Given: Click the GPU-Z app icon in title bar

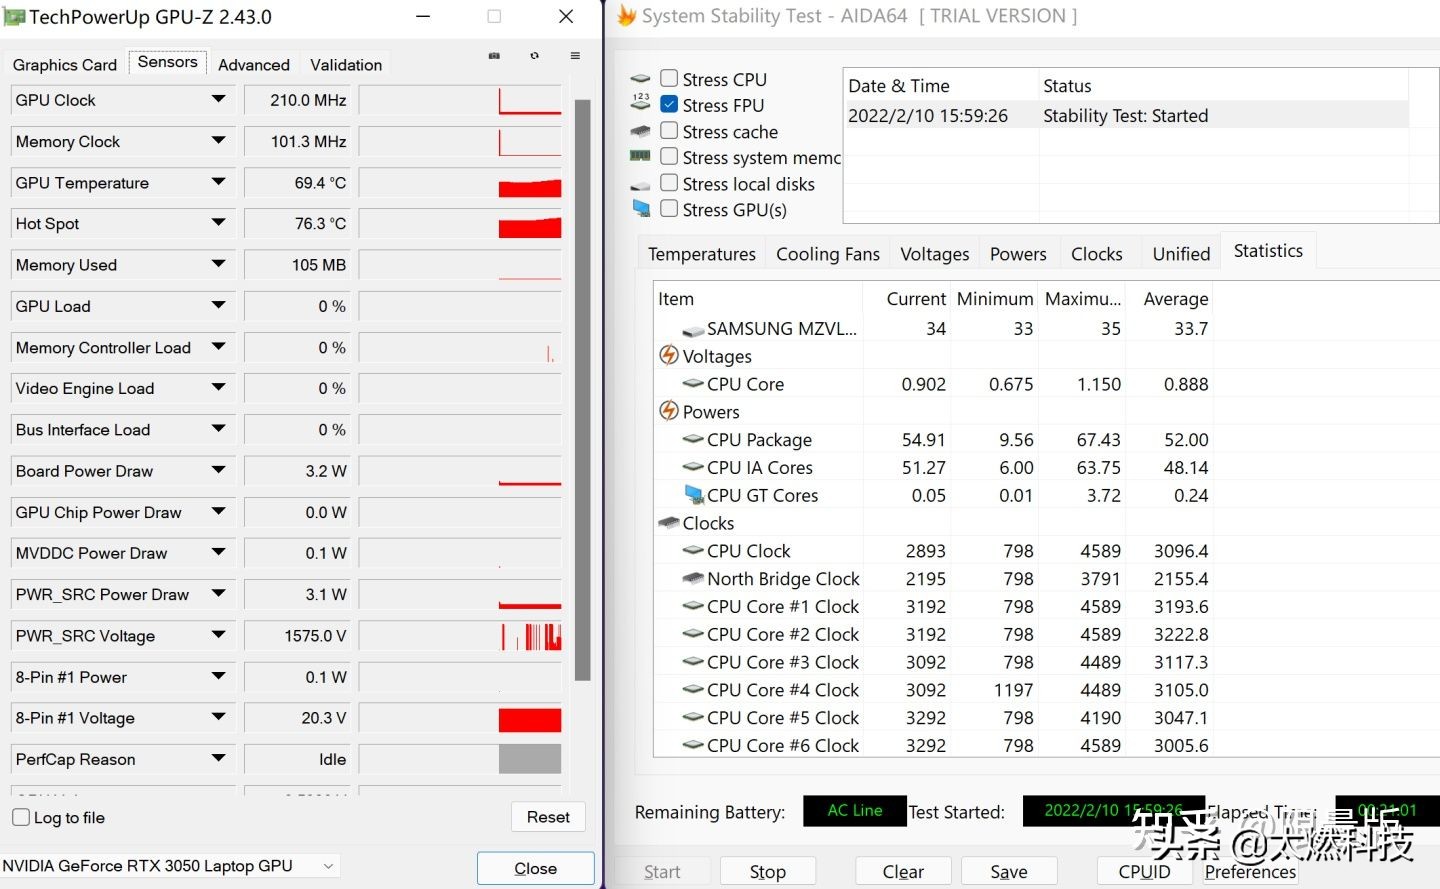Looking at the screenshot, I should point(14,17).
